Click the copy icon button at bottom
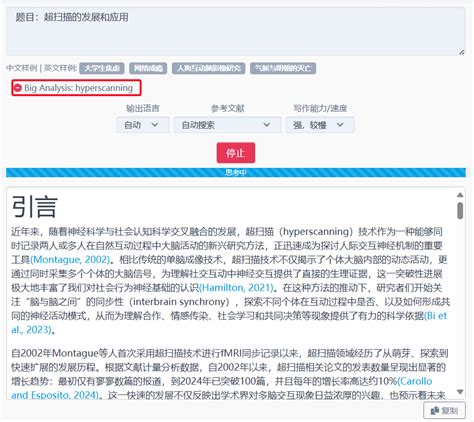Viewport: 474px width, 422px height. tap(444, 411)
